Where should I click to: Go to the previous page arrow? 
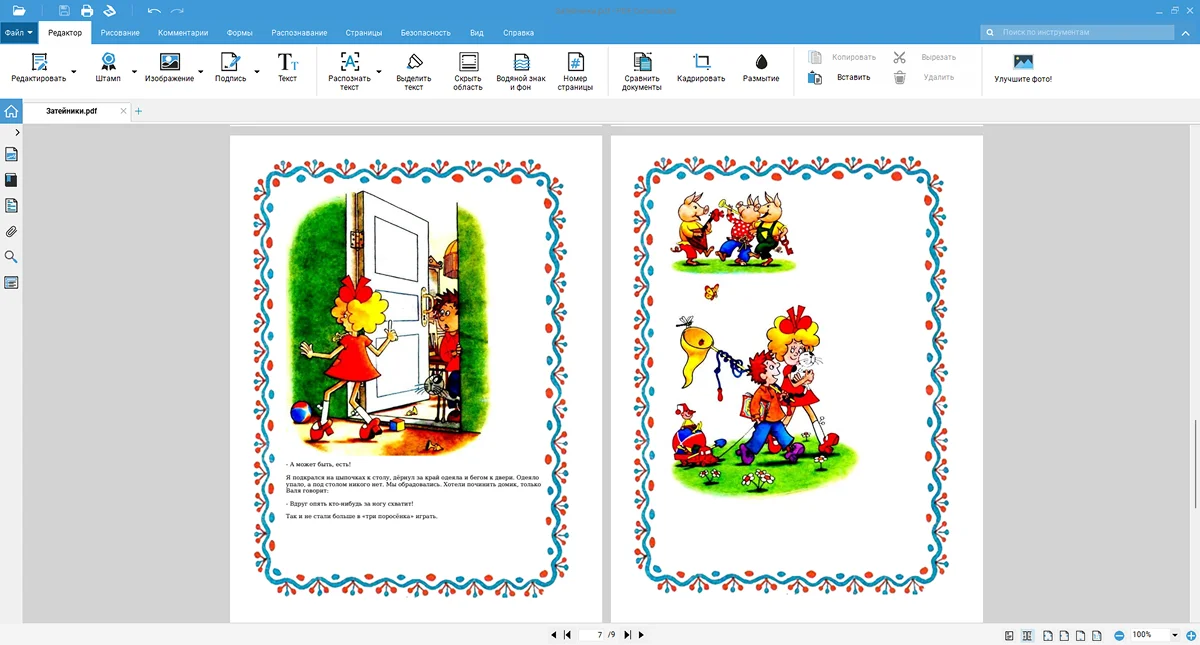[554, 635]
